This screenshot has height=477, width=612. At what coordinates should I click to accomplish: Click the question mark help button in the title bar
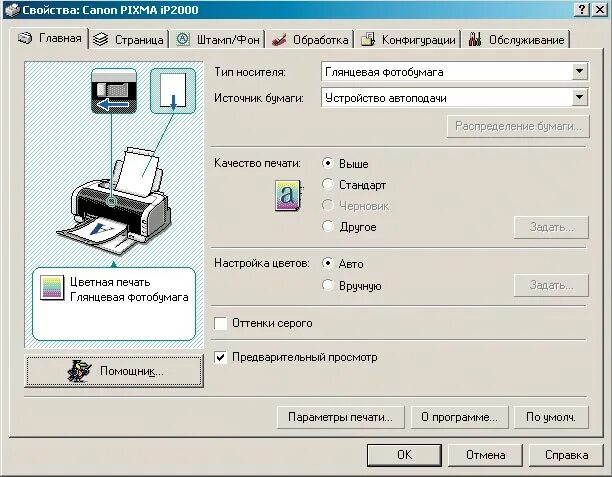click(x=582, y=9)
